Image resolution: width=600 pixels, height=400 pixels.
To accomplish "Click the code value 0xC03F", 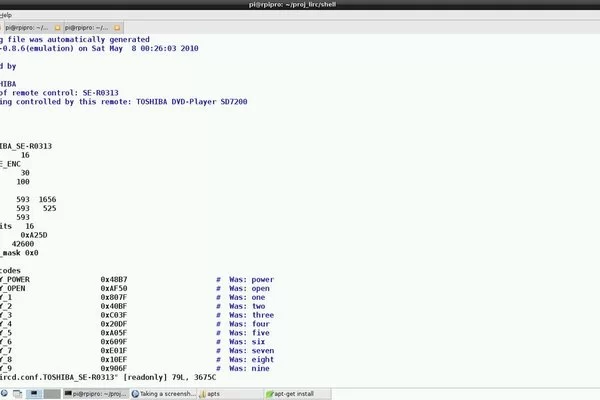I will [x=114, y=315].
